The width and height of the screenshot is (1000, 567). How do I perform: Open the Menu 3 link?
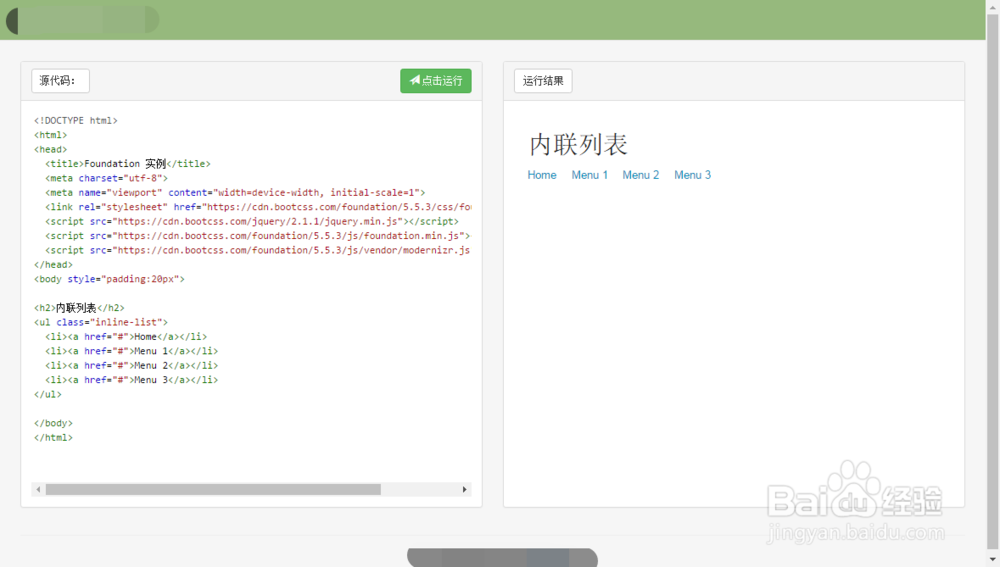[x=692, y=175]
